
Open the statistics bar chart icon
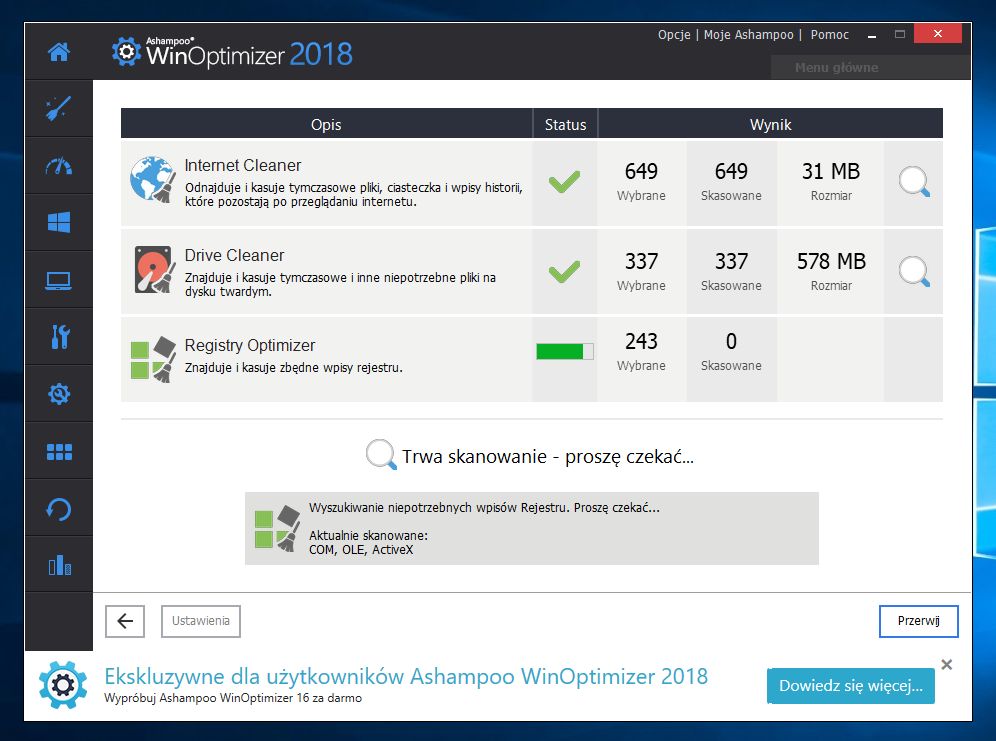(59, 564)
